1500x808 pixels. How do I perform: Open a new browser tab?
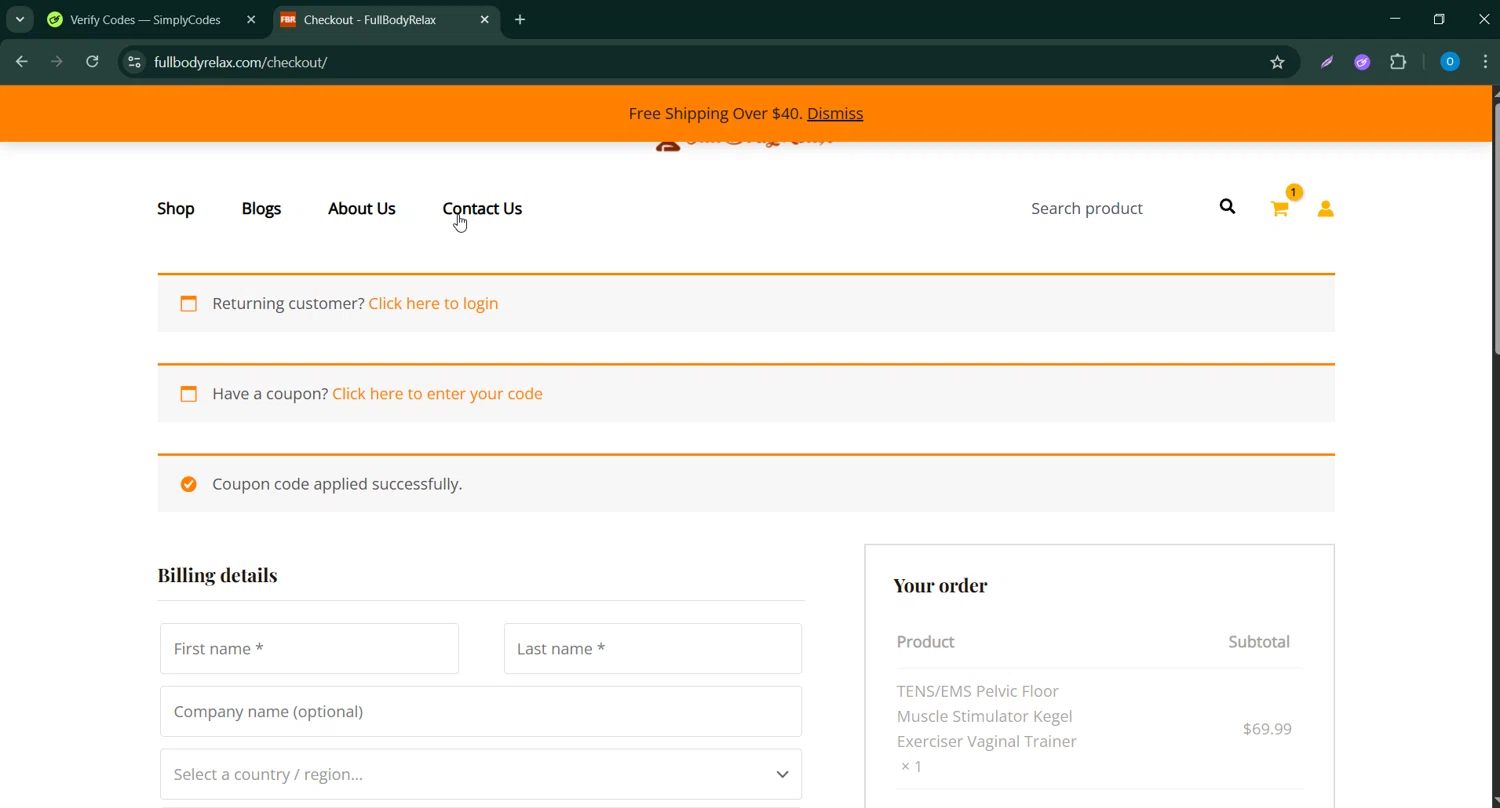pos(520,19)
